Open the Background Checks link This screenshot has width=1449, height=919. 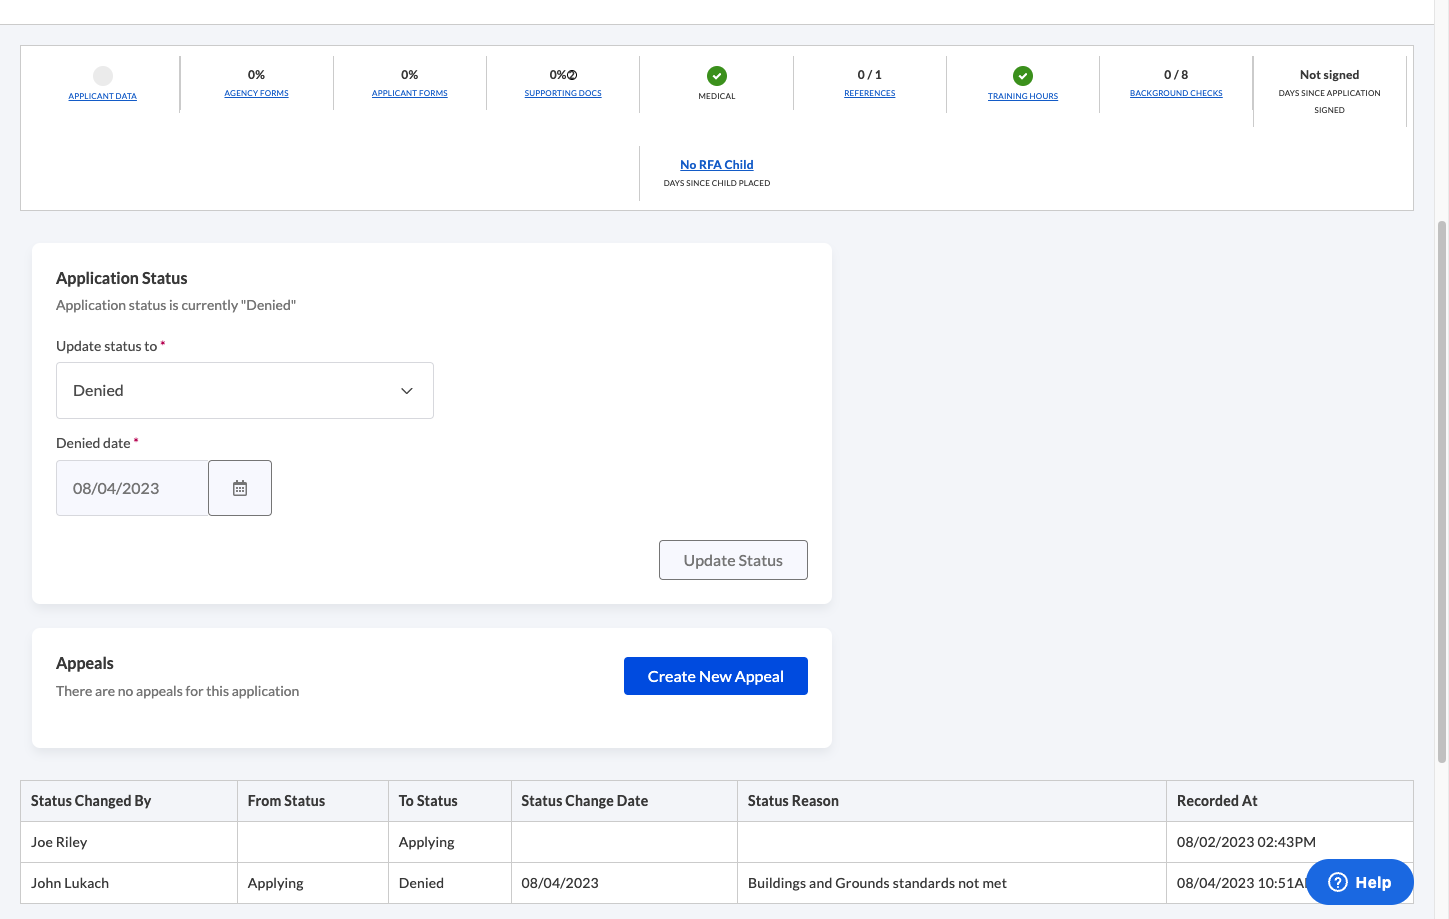pyautogui.click(x=1176, y=93)
